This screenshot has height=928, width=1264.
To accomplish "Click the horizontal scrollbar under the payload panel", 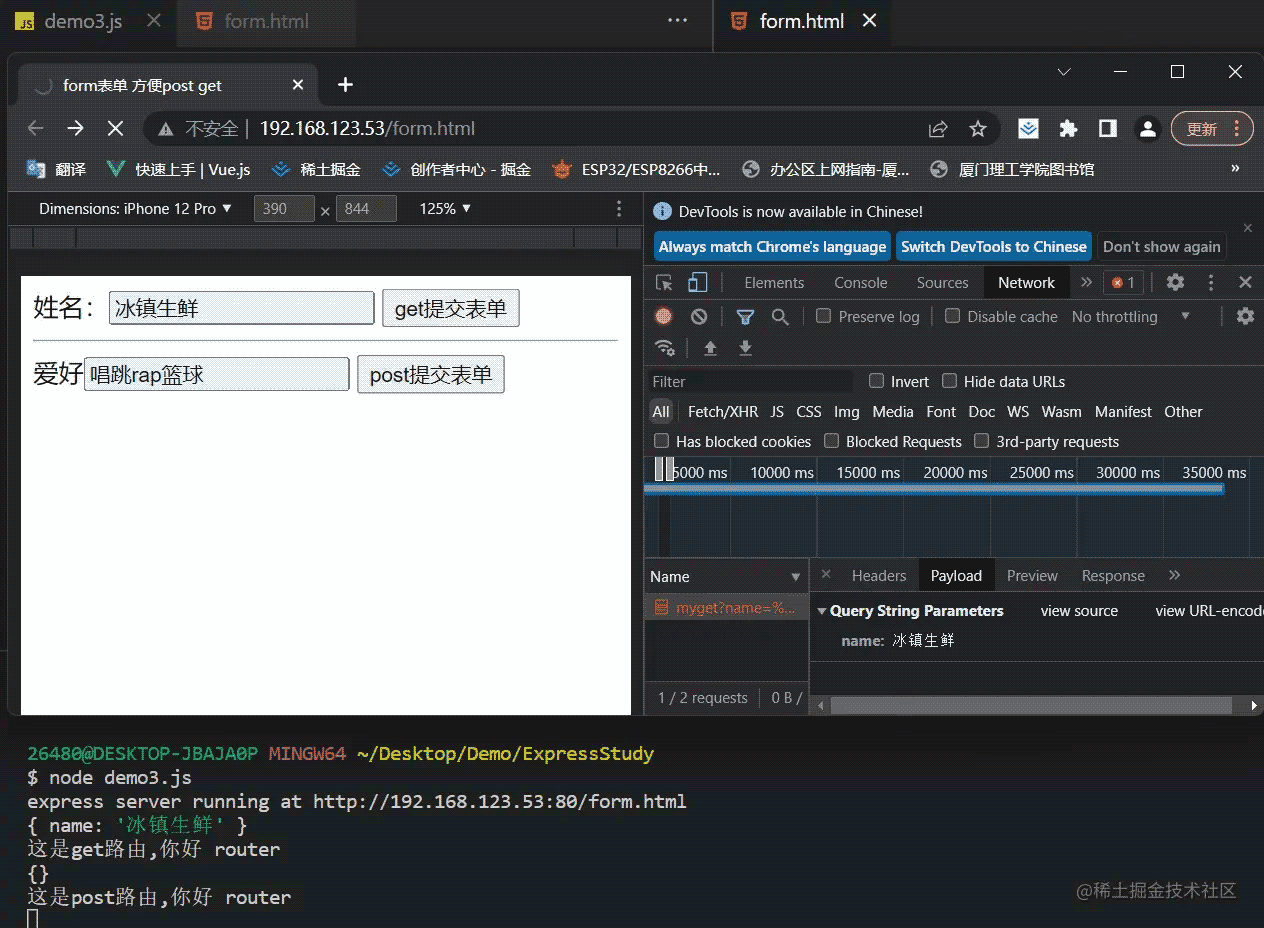I will (x=1031, y=705).
